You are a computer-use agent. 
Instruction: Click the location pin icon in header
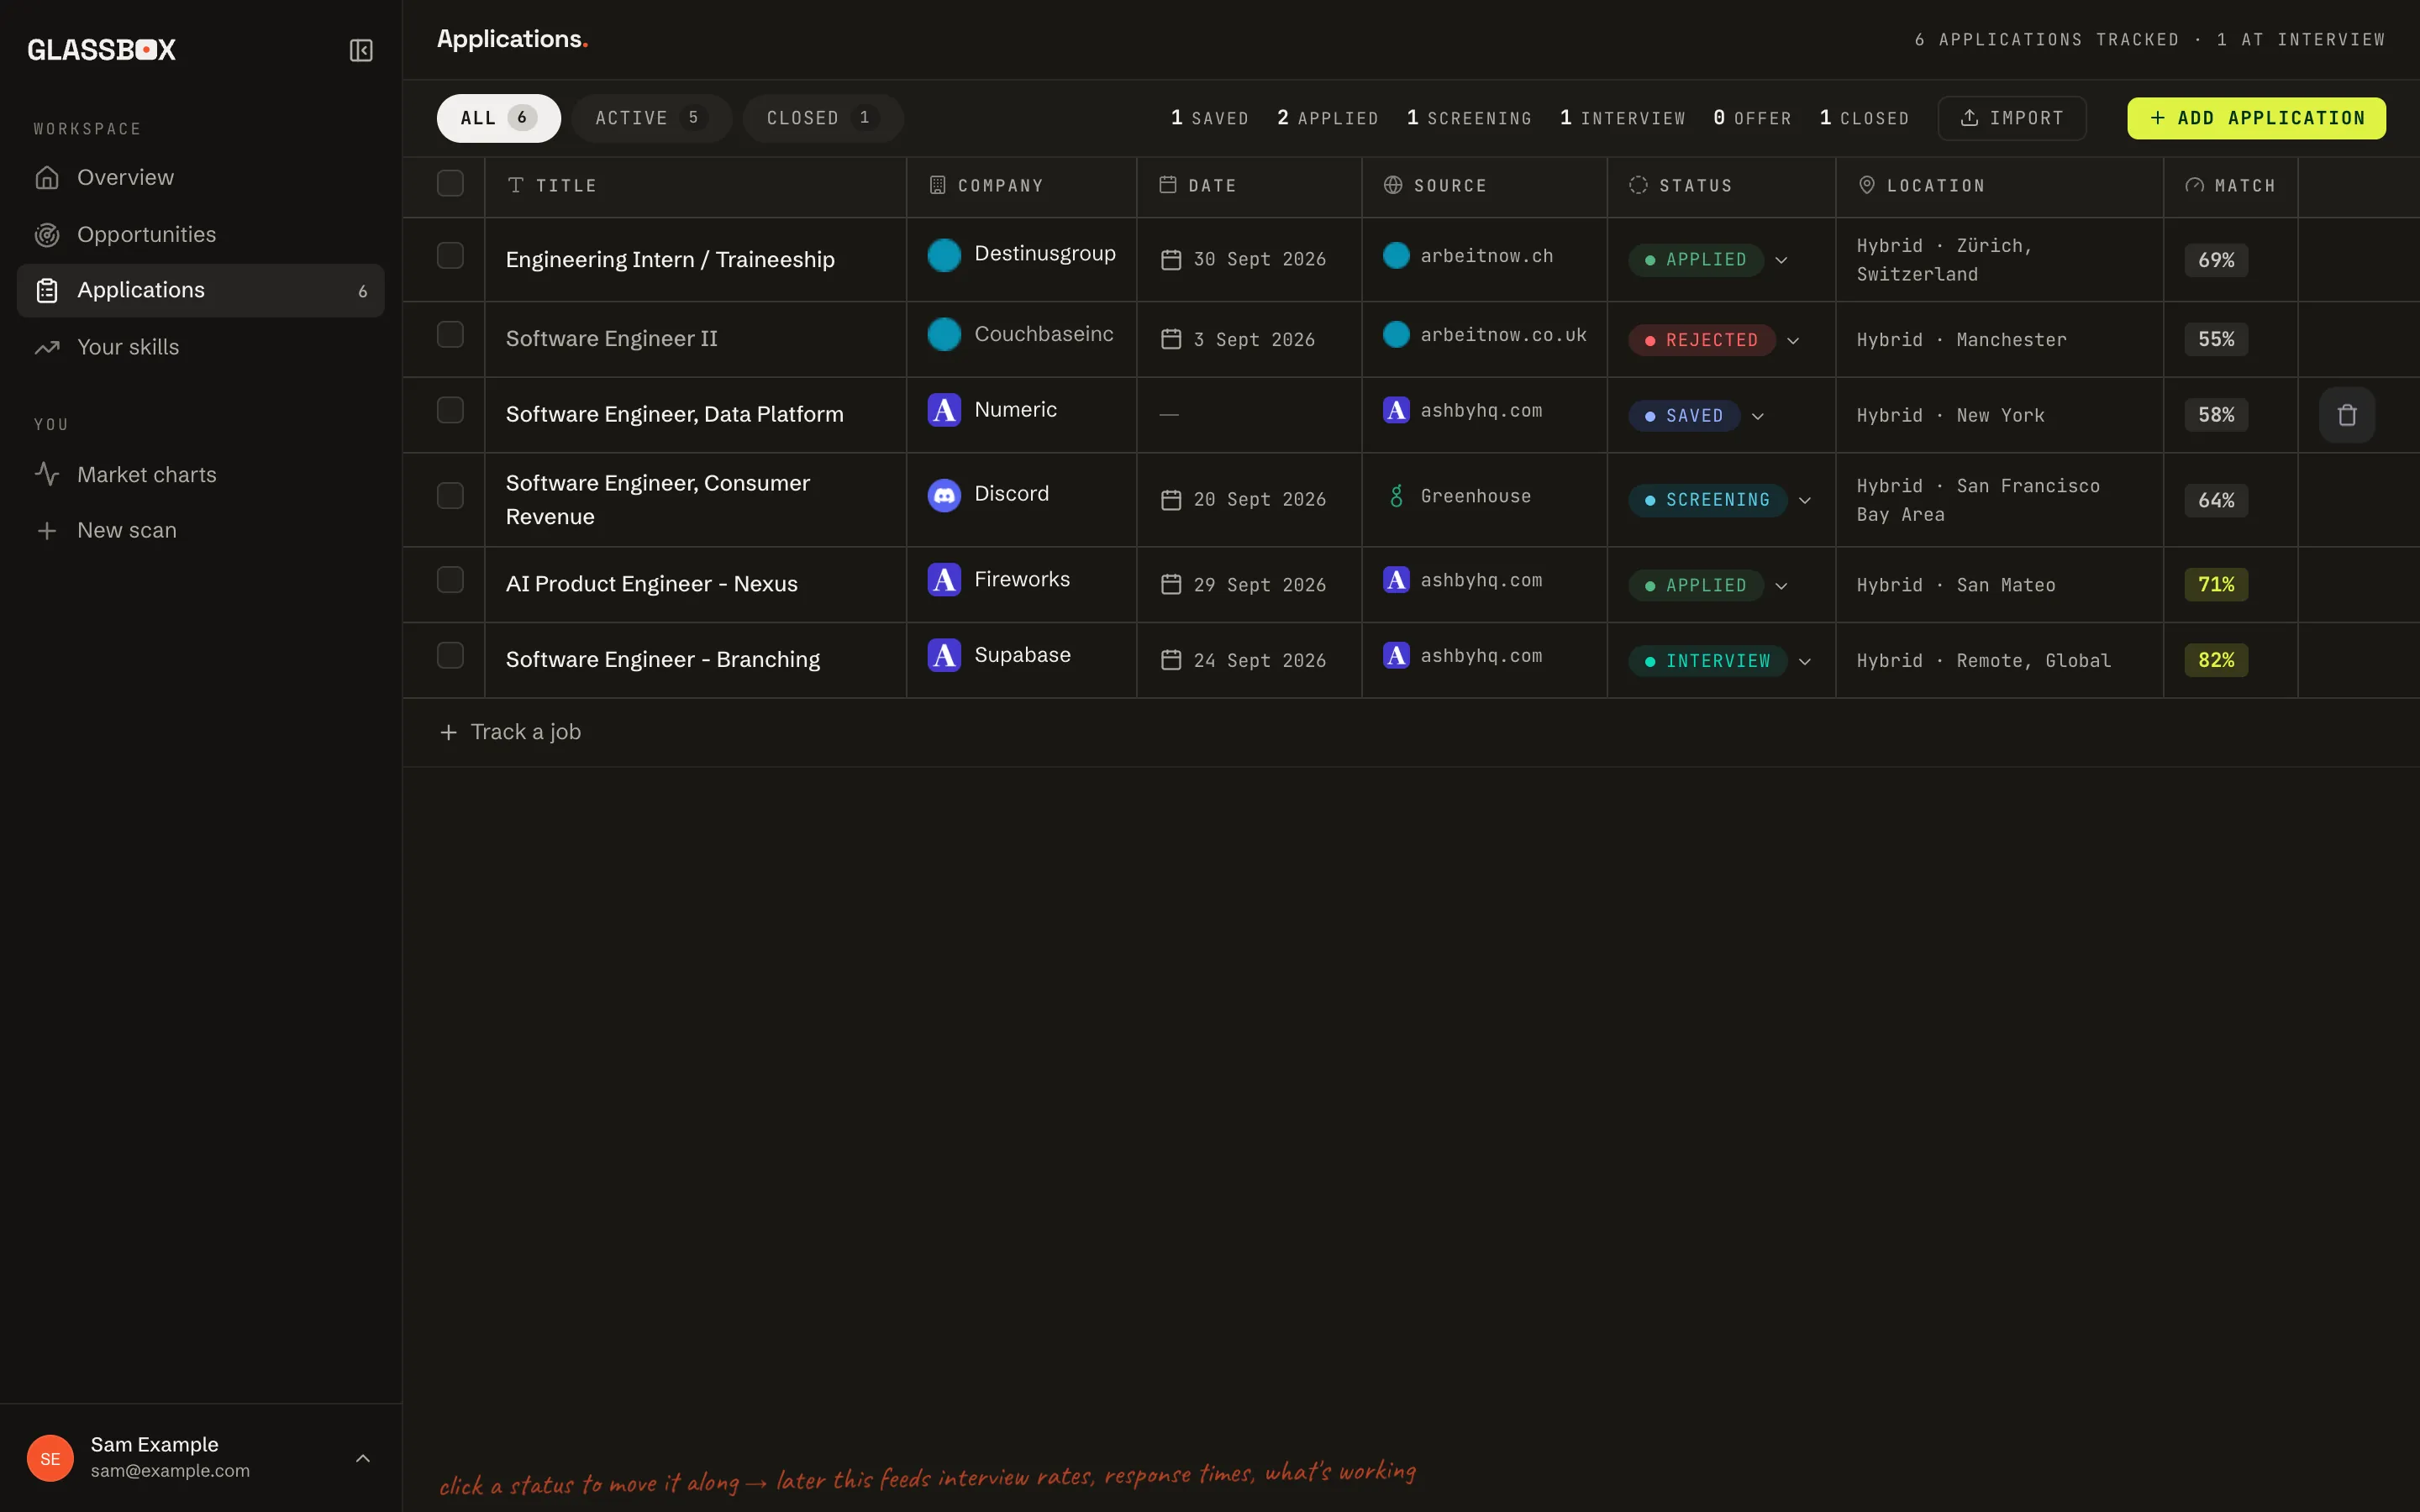[1866, 185]
